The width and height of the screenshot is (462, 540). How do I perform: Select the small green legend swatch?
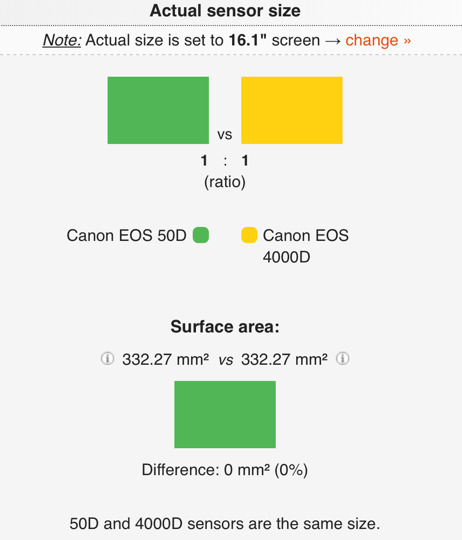click(201, 235)
